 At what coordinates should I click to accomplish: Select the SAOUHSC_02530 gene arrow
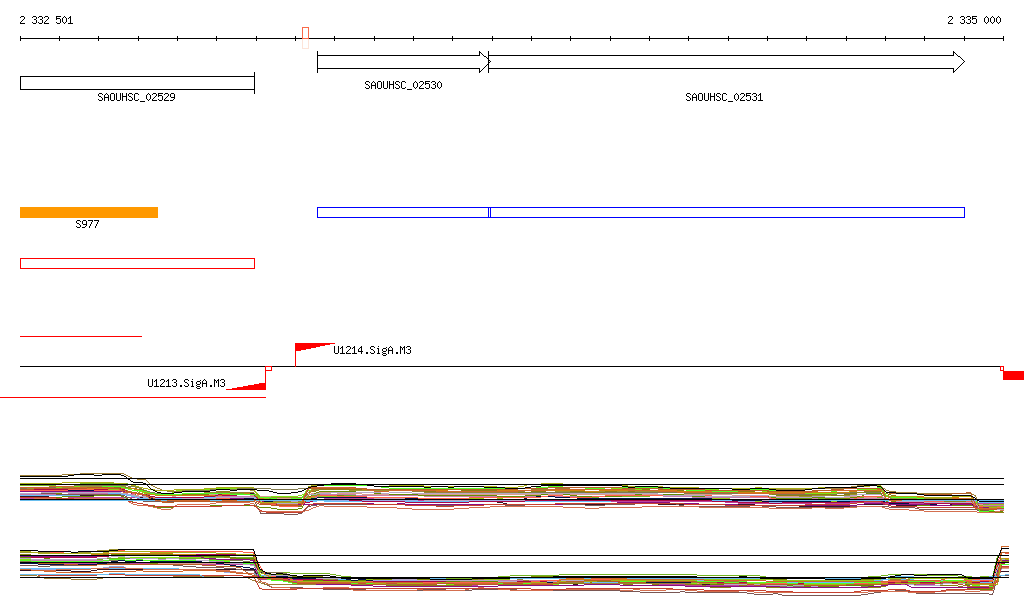point(404,62)
